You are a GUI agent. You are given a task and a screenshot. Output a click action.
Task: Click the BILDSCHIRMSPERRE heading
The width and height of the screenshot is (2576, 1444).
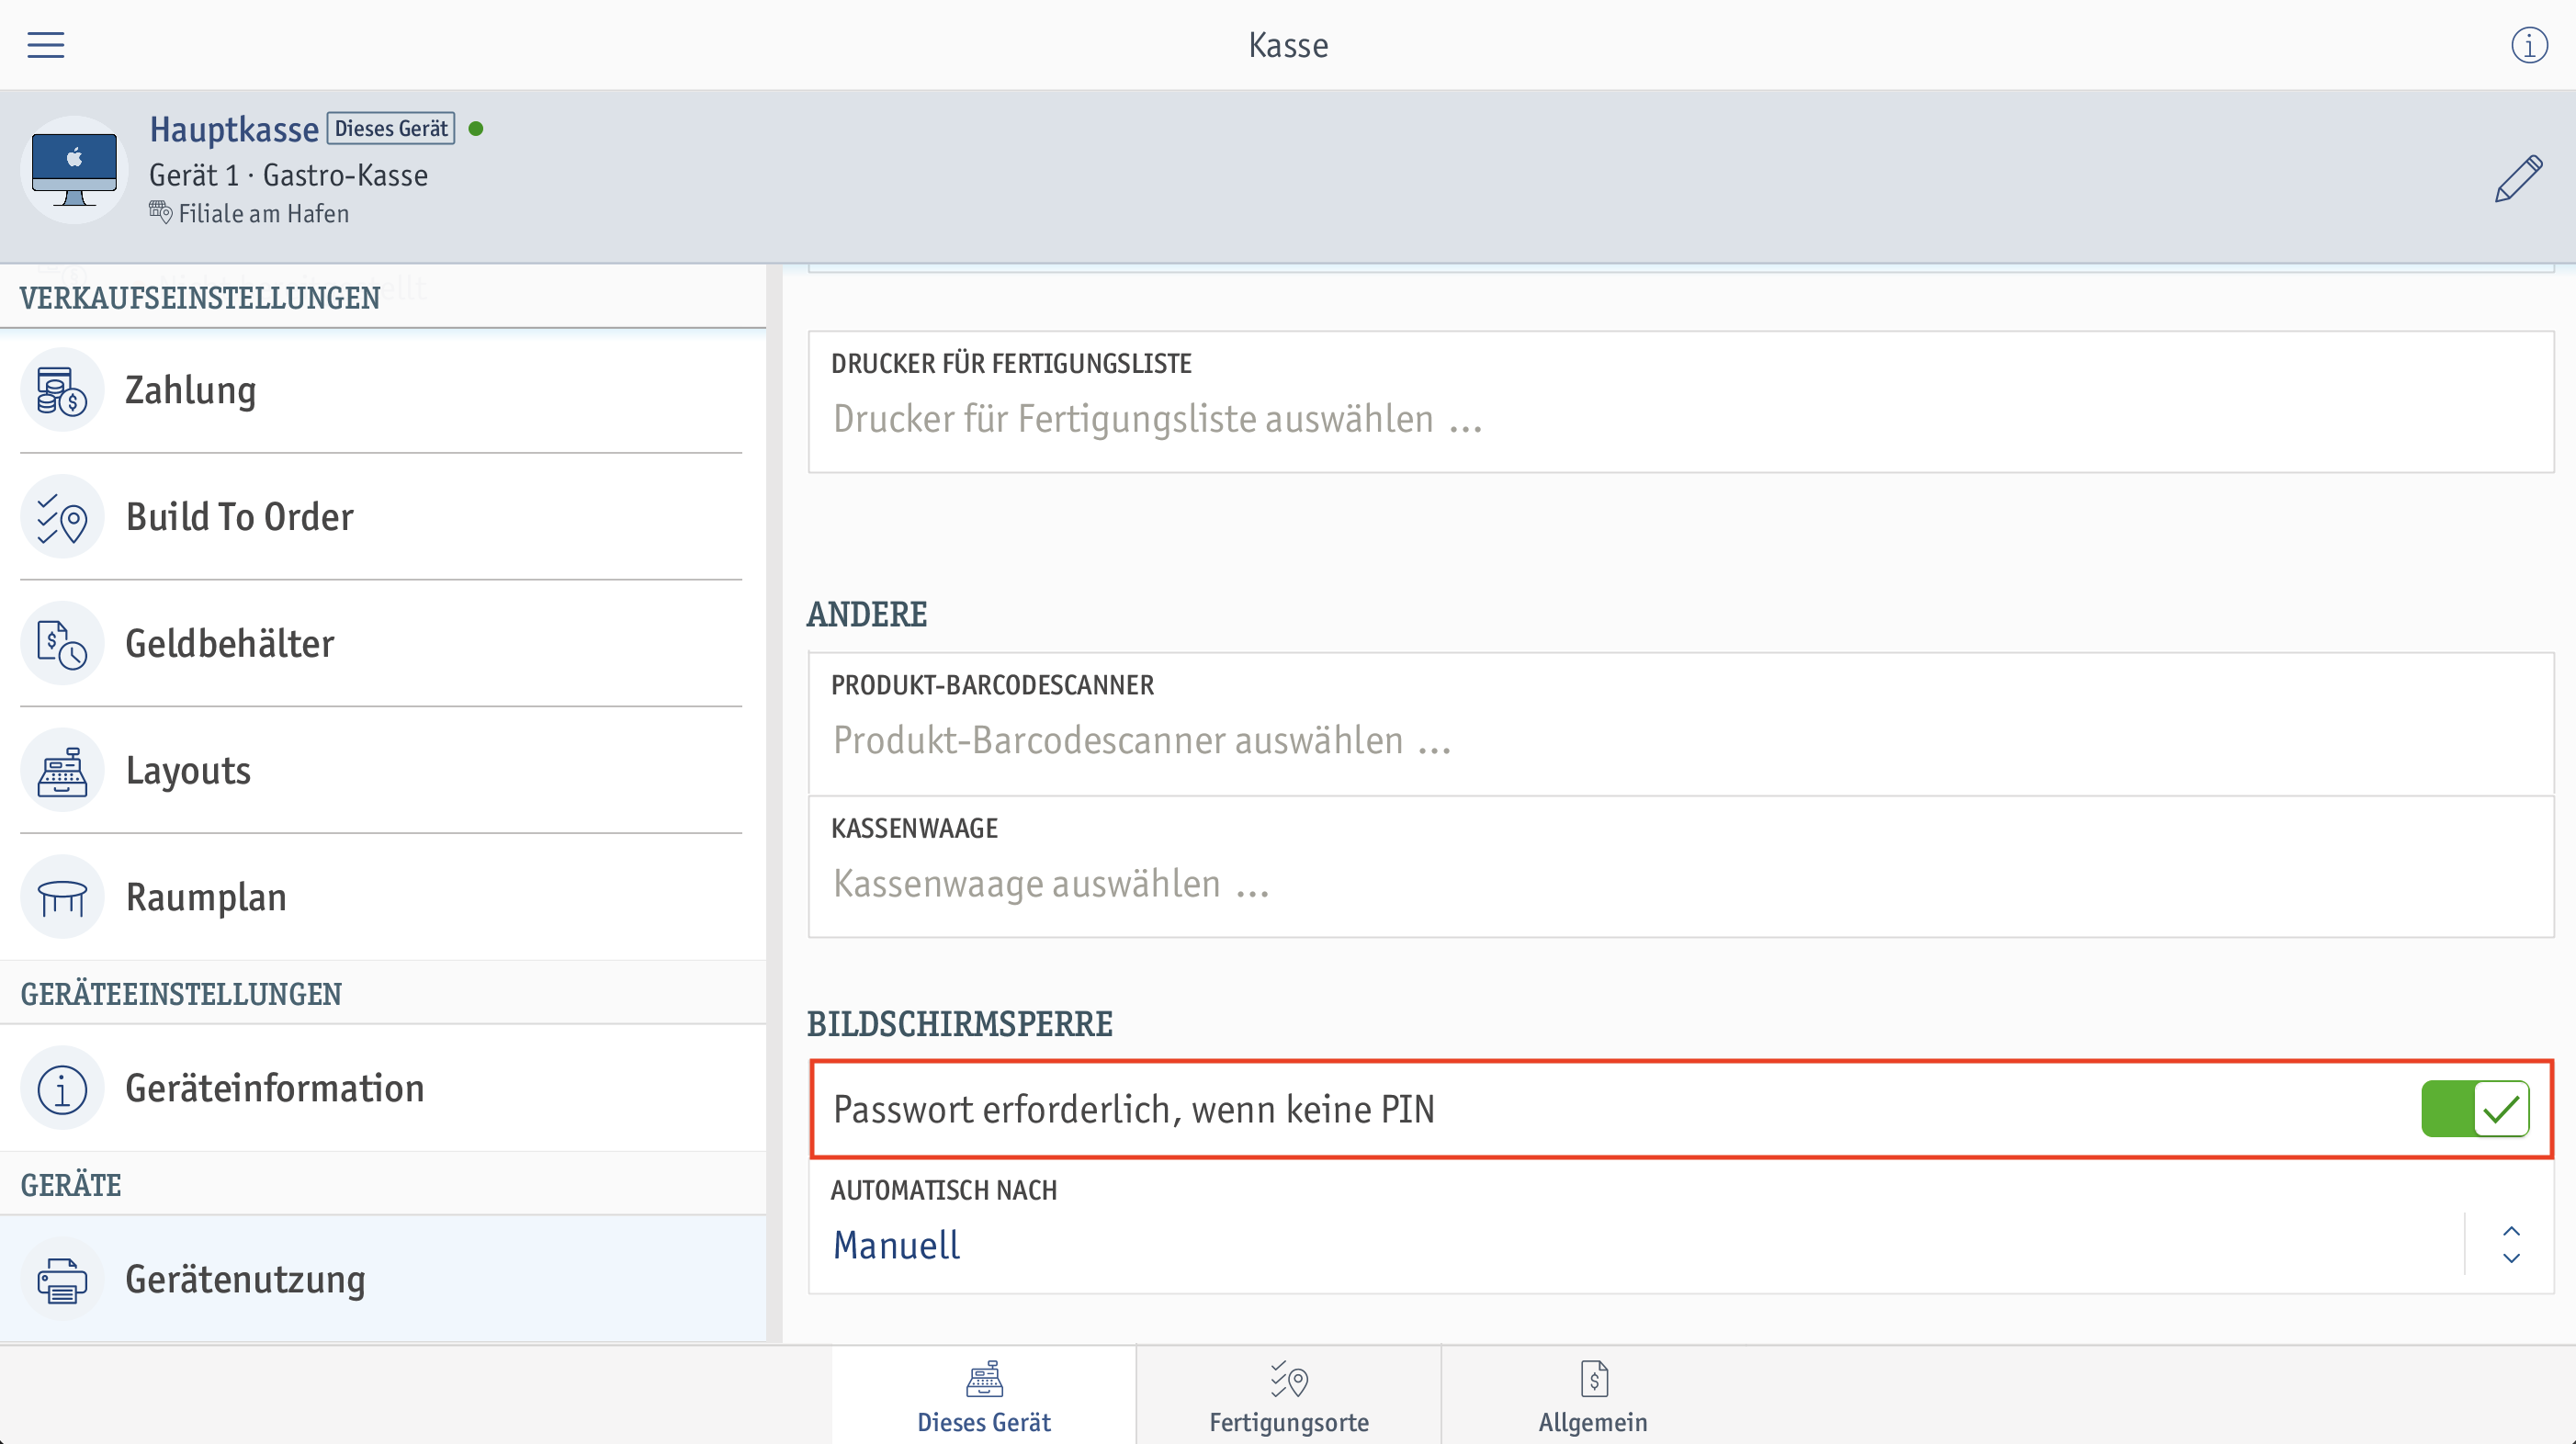959,1024
